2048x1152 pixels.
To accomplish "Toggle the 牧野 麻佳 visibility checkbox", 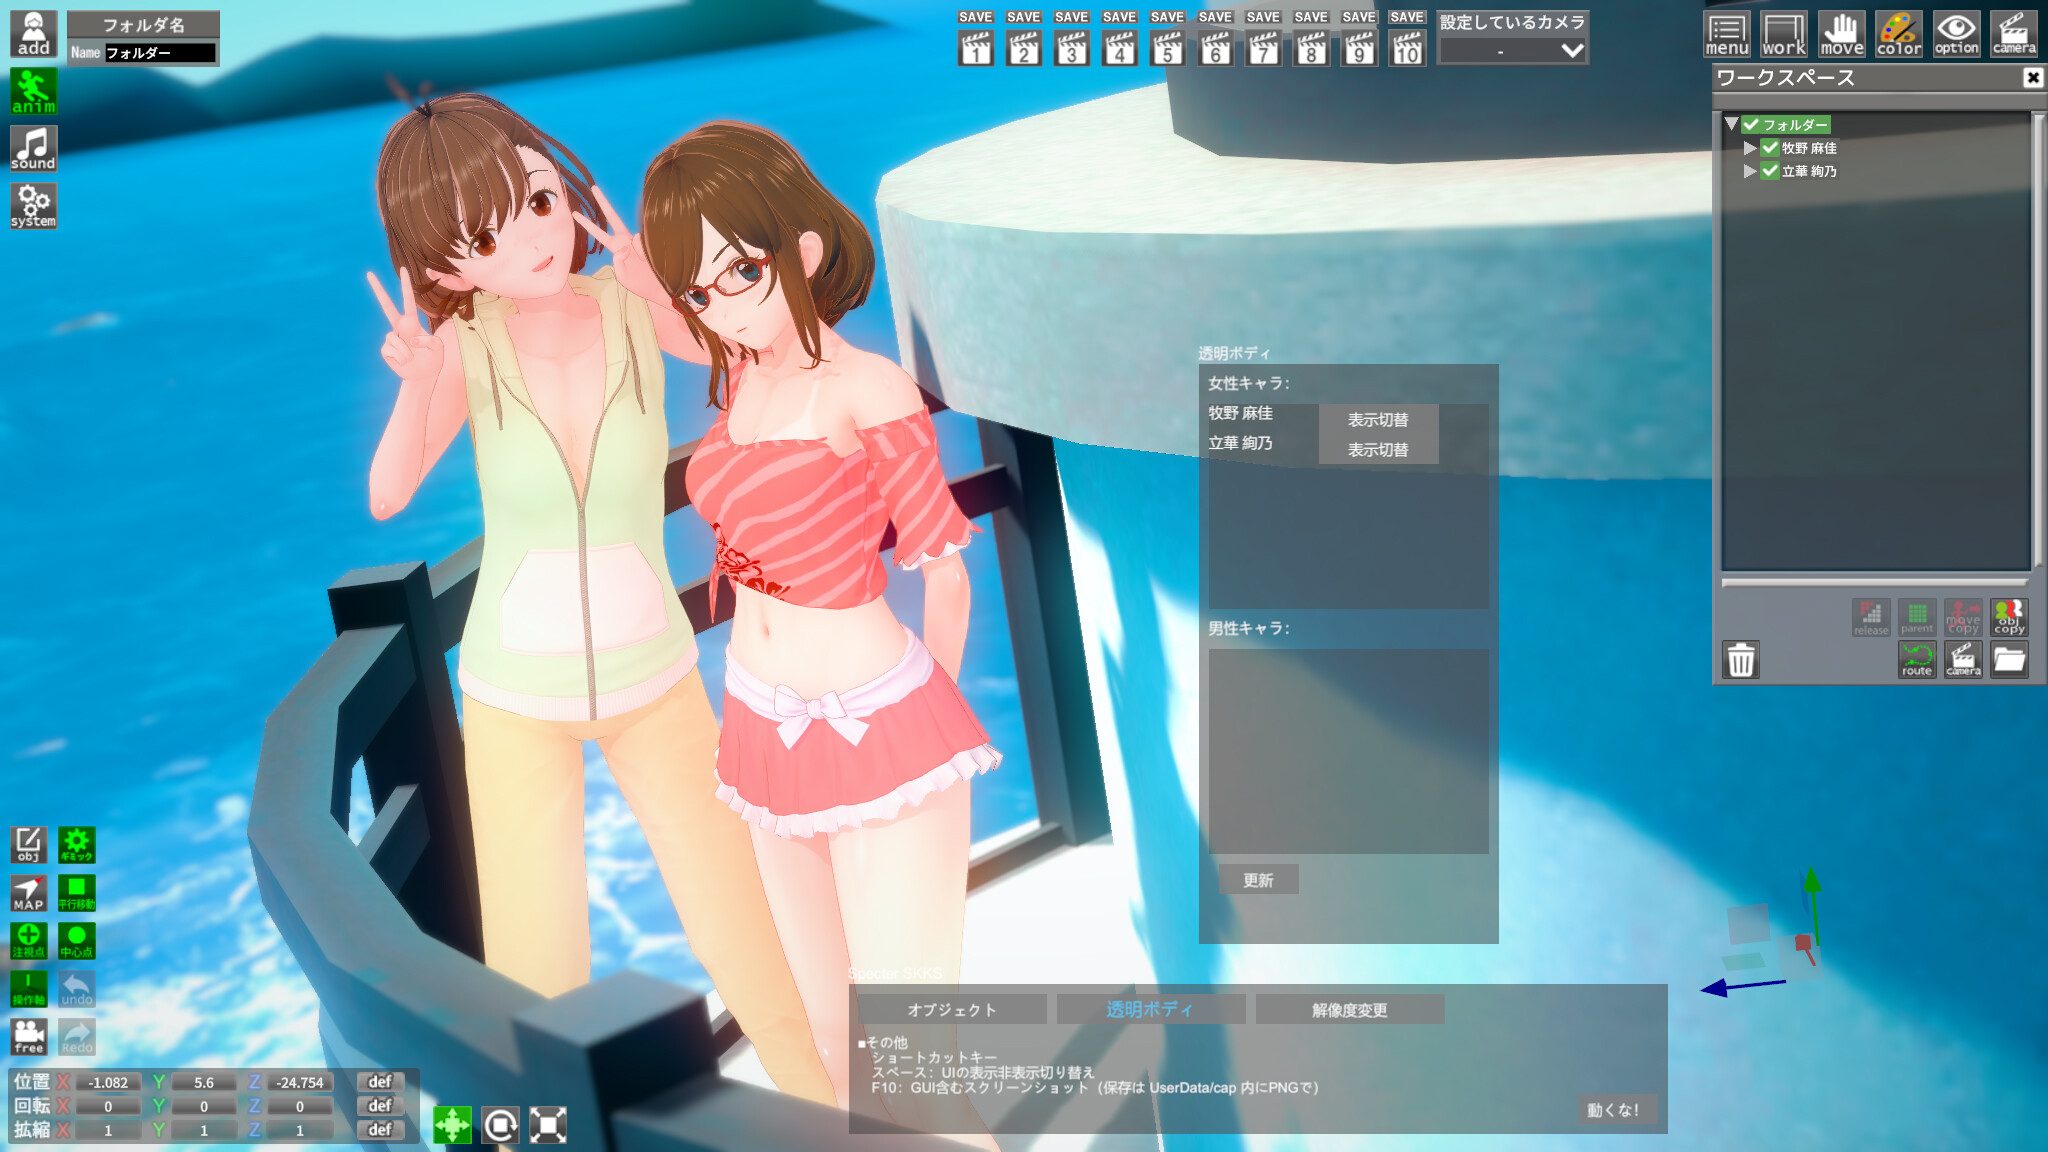I will pos(1770,148).
